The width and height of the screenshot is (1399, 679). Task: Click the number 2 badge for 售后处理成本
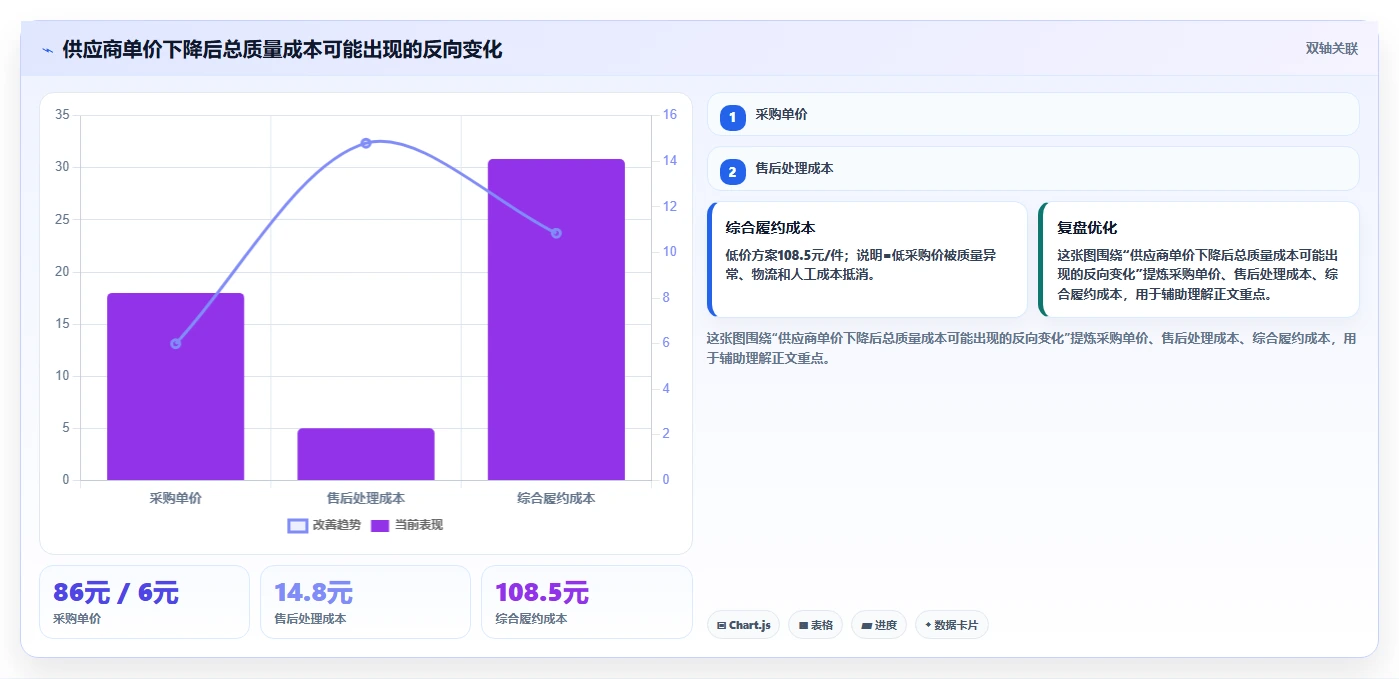tap(732, 172)
